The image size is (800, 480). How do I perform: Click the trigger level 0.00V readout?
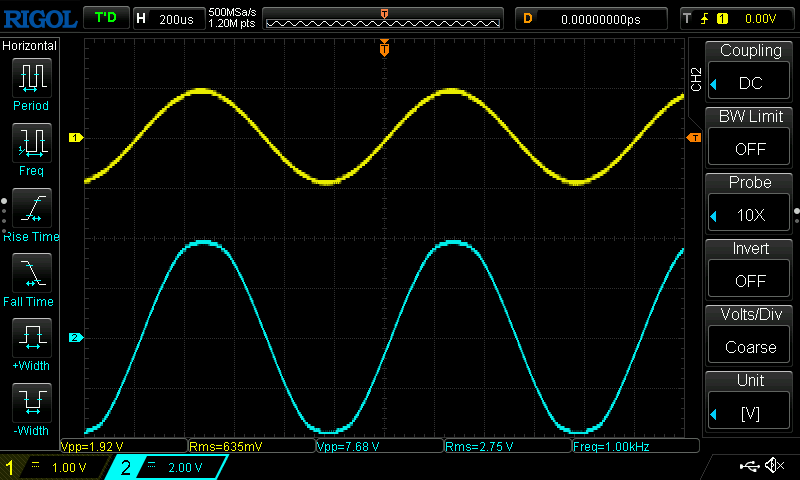760,19
